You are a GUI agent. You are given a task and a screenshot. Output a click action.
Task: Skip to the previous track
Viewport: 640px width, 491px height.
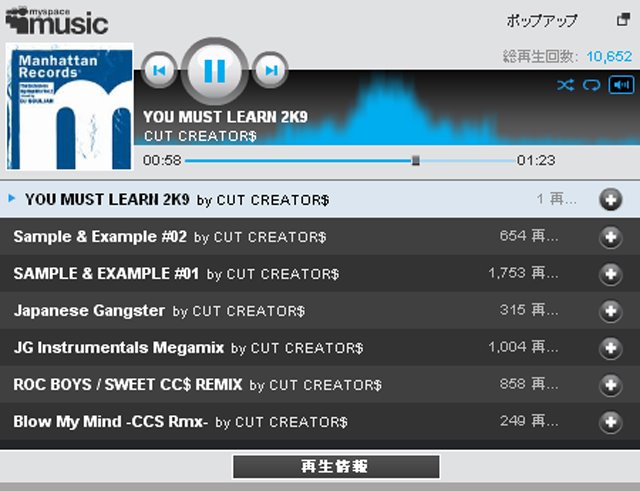click(159, 70)
